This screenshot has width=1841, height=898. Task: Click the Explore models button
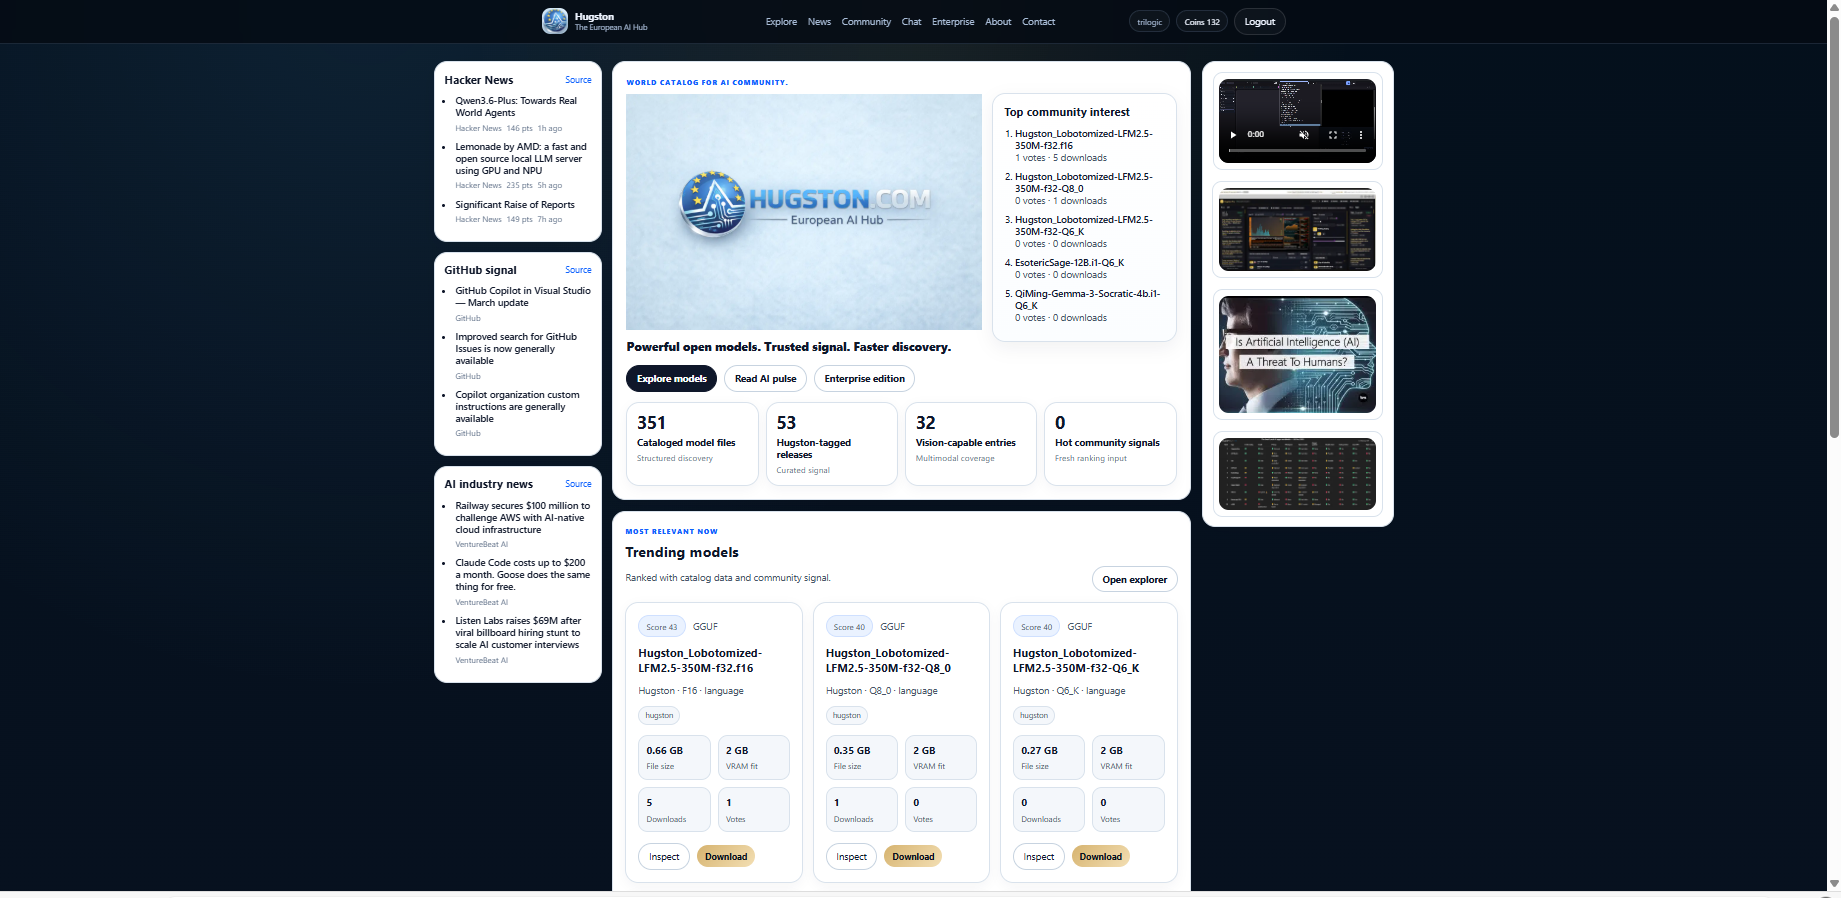click(x=671, y=379)
